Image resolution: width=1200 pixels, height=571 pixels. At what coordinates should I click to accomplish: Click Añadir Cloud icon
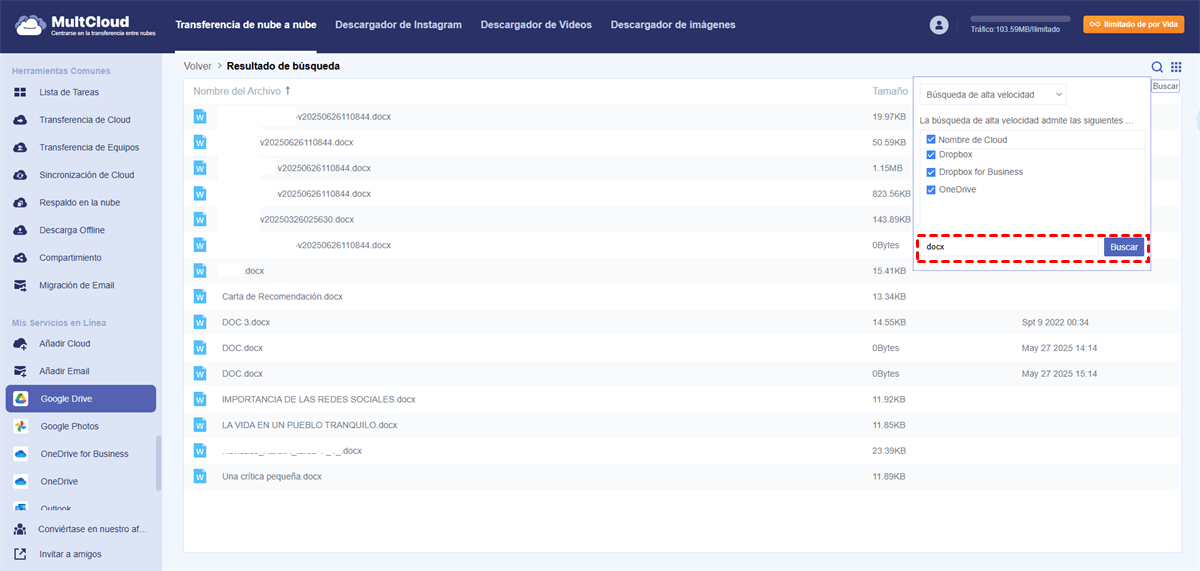20,344
